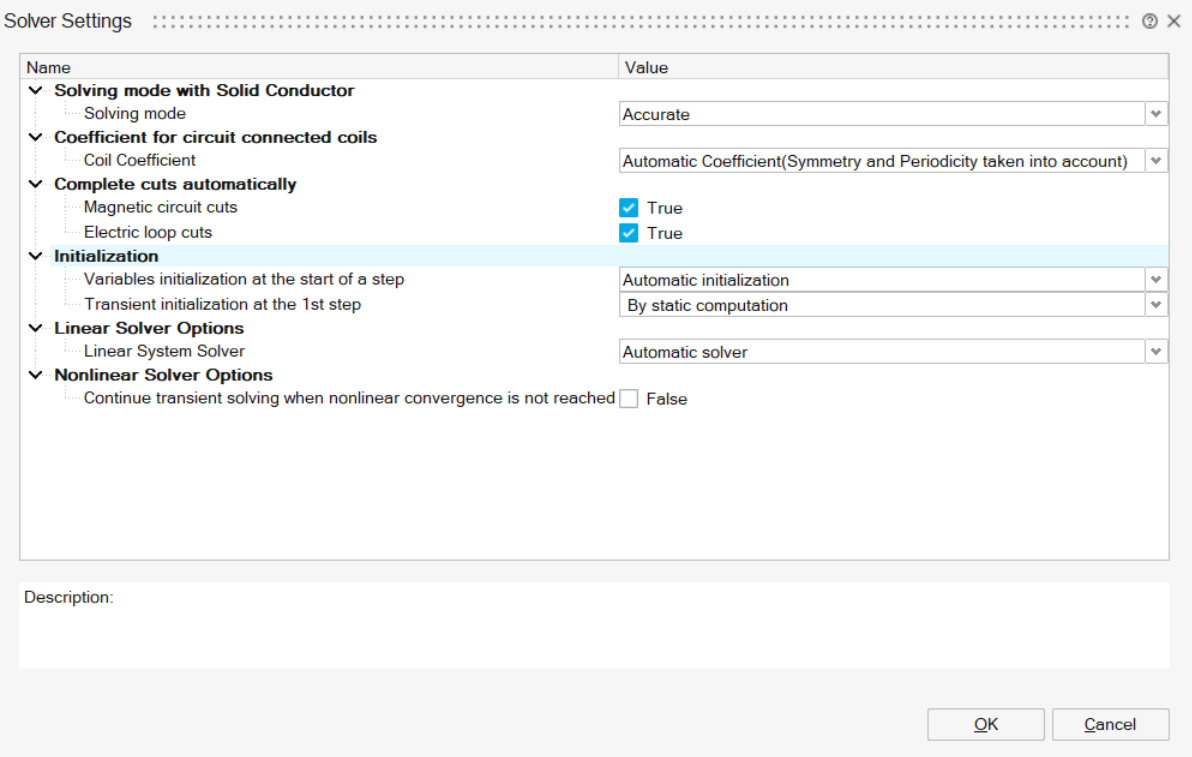The width and height of the screenshot is (1192, 757).
Task: Collapse the Coefficient for circuit connected coils group
Action: 35,138
